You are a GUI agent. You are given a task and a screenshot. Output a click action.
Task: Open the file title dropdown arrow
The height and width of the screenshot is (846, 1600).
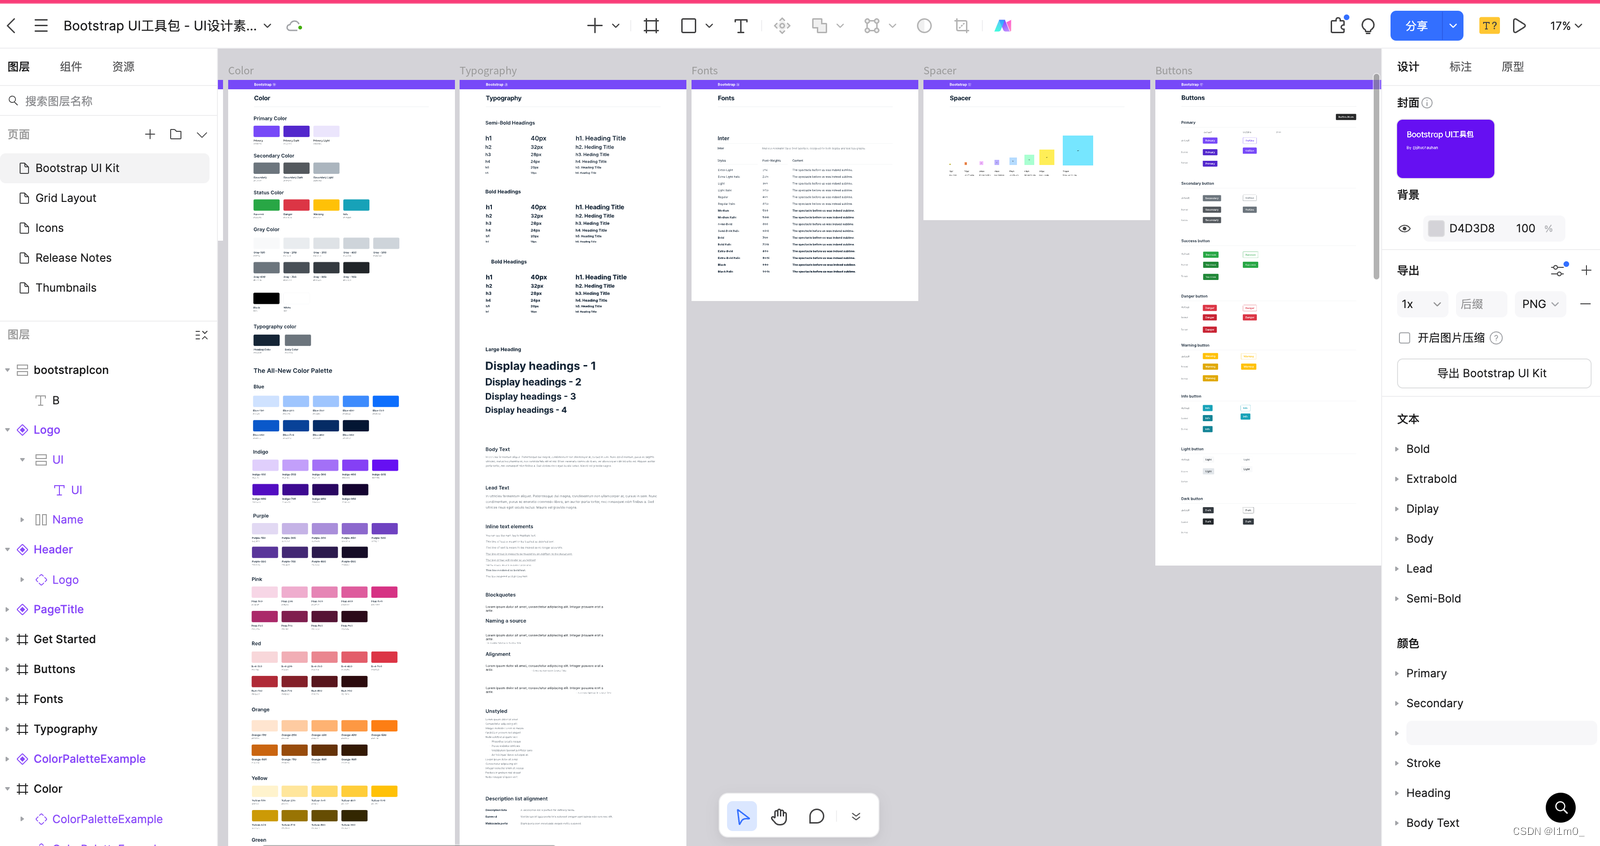[268, 26]
